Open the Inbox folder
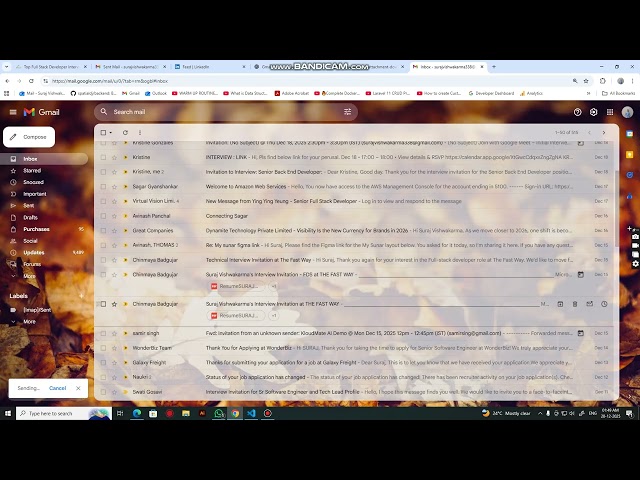This screenshot has width=640, height=480. pyautogui.click(x=44, y=159)
